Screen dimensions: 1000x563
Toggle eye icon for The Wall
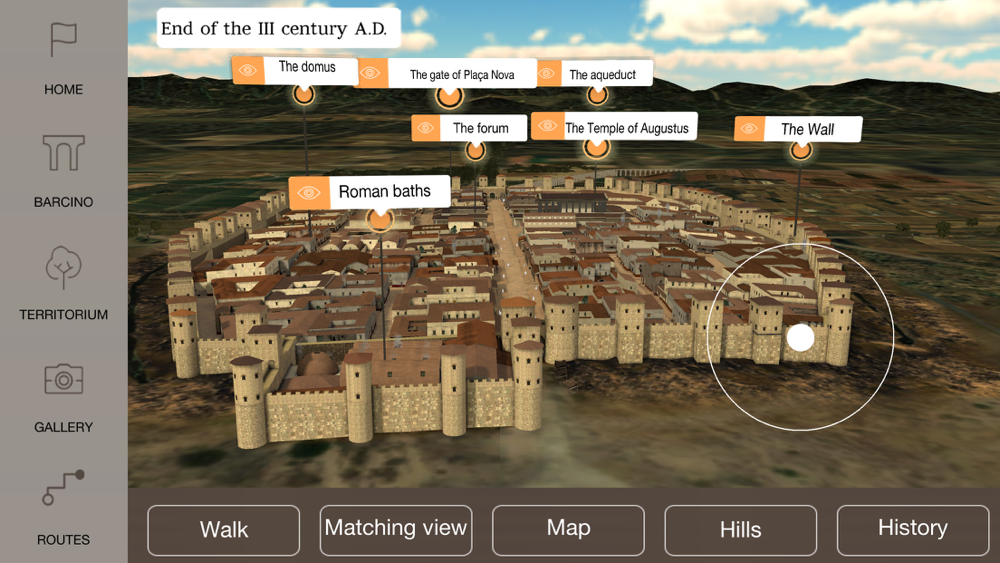tap(749, 129)
